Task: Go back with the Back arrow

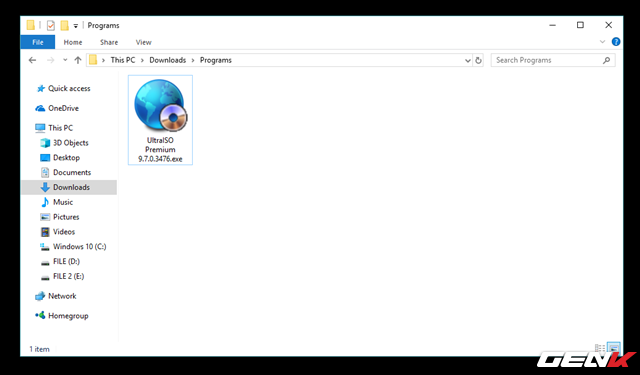Action: [32, 60]
